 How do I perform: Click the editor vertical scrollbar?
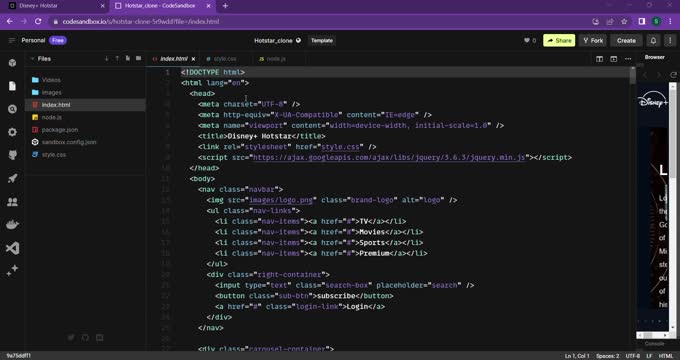pyautogui.click(x=633, y=76)
